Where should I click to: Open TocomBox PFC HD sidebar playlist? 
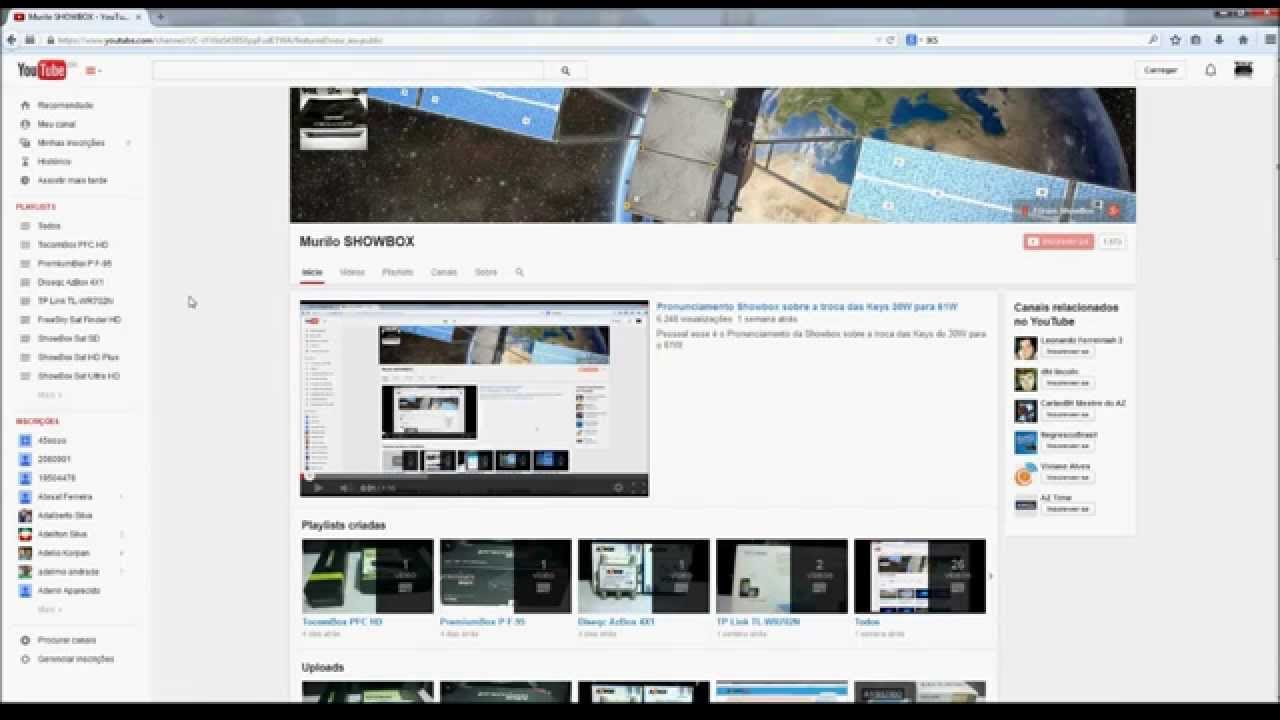coord(72,245)
